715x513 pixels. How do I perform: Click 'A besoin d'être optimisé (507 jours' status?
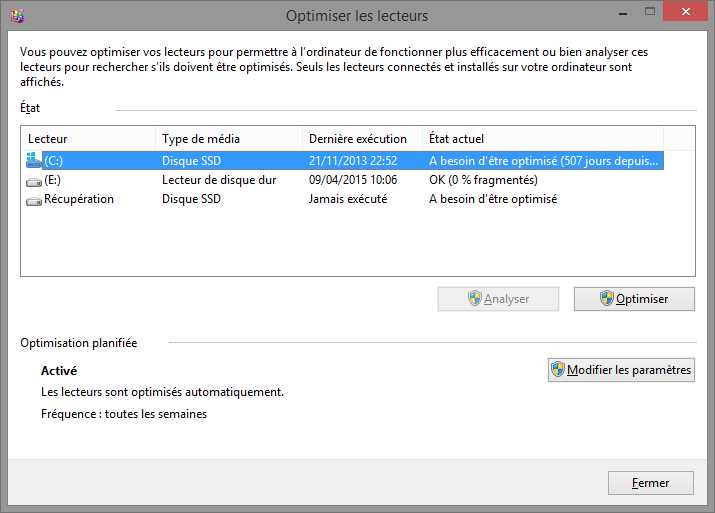pos(544,161)
